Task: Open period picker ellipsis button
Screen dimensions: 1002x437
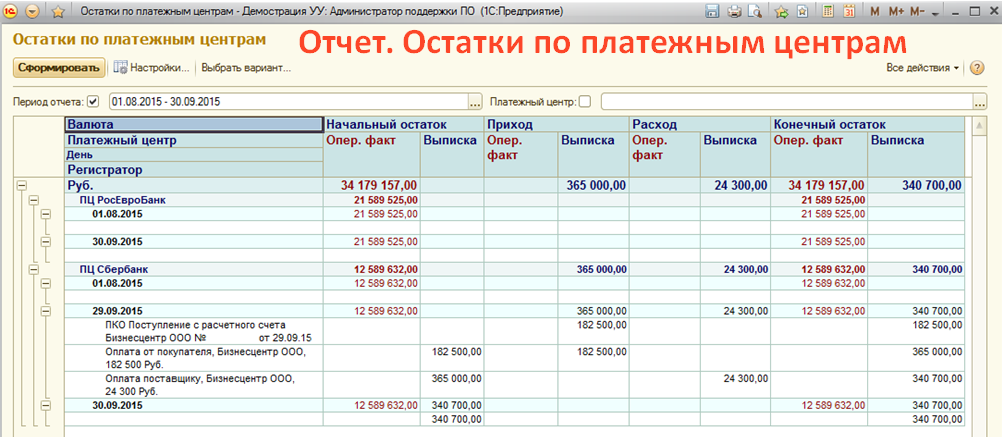Action: [475, 101]
